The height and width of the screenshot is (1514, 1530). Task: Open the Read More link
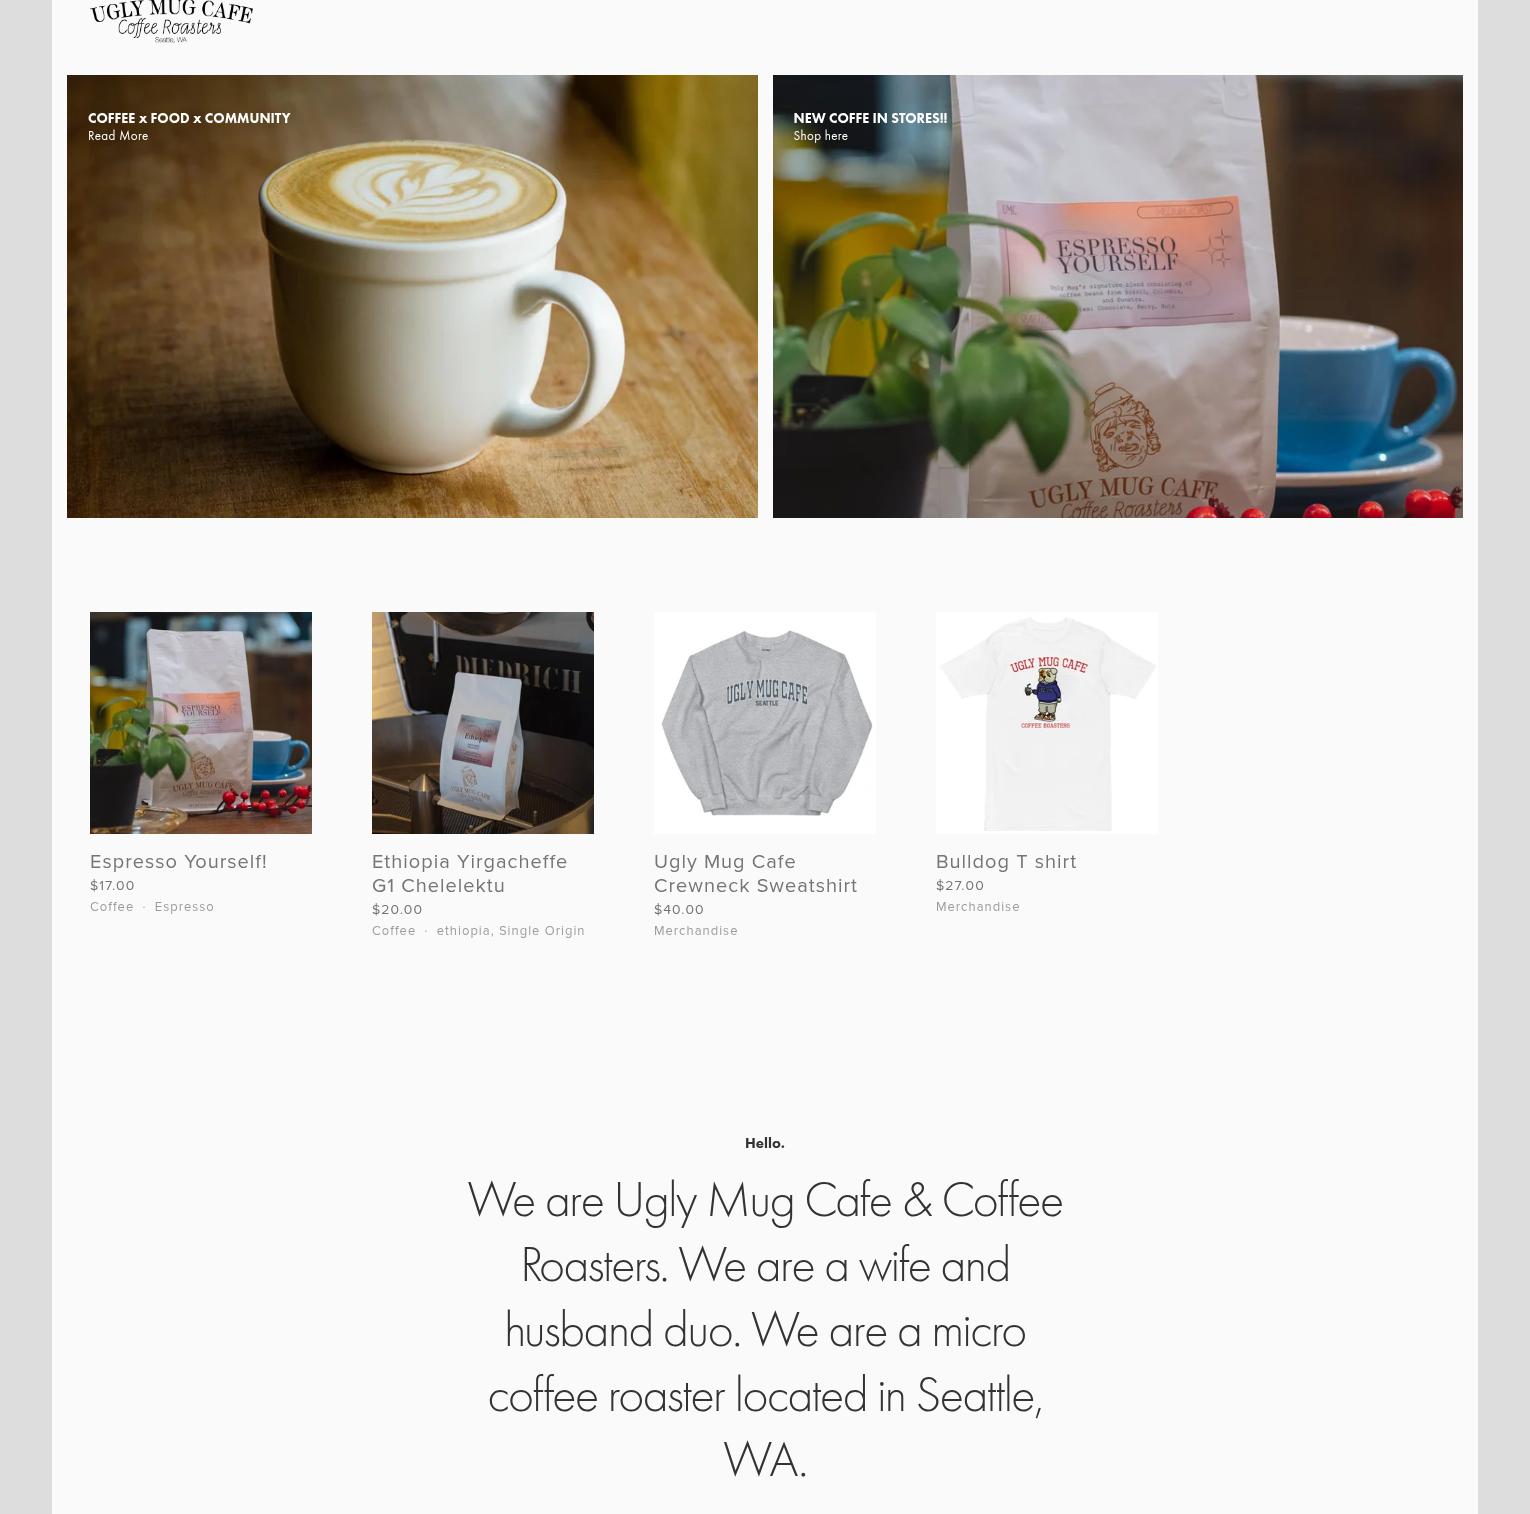[118, 136]
